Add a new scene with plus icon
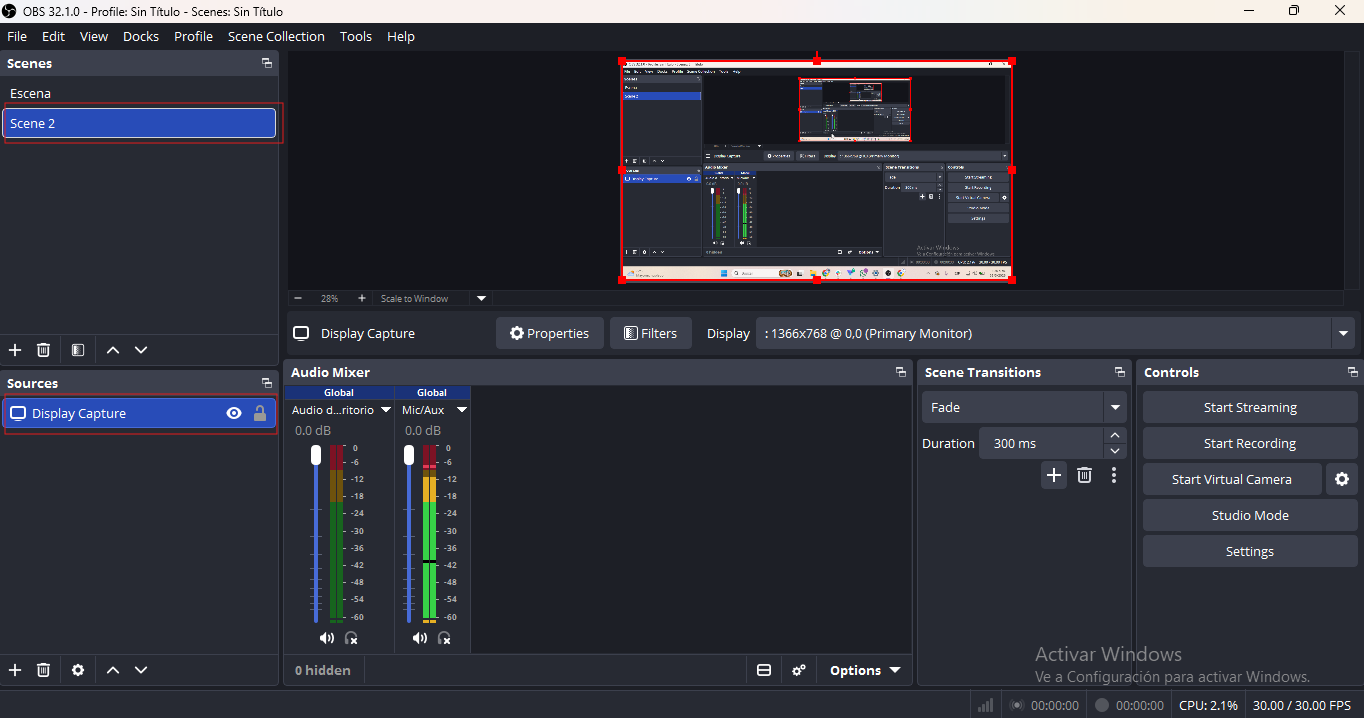The image size is (1364, 718). point(15,350)
